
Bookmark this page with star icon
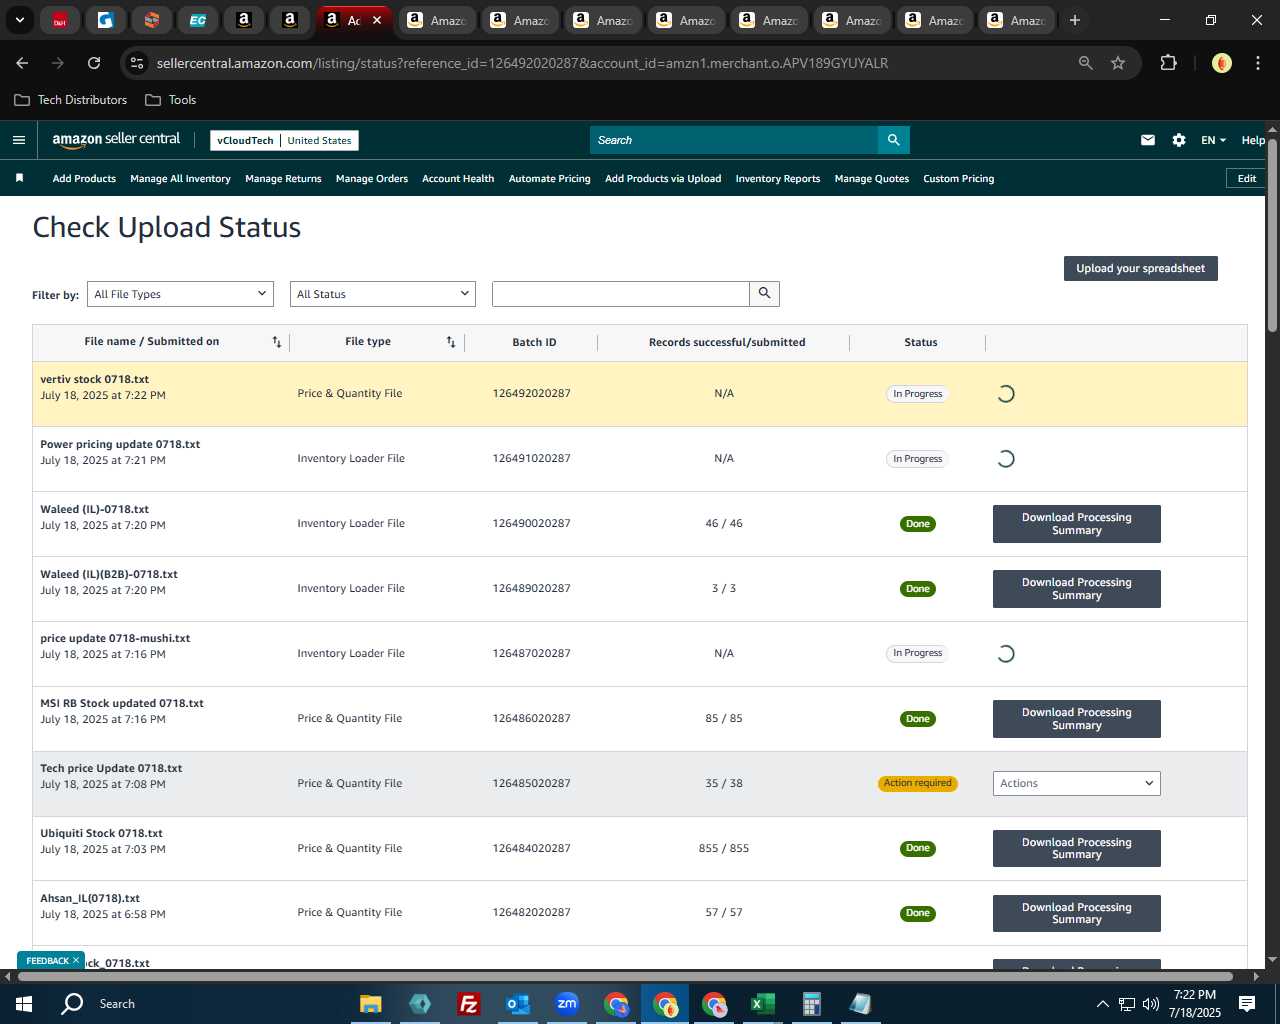coord(1118,63)
